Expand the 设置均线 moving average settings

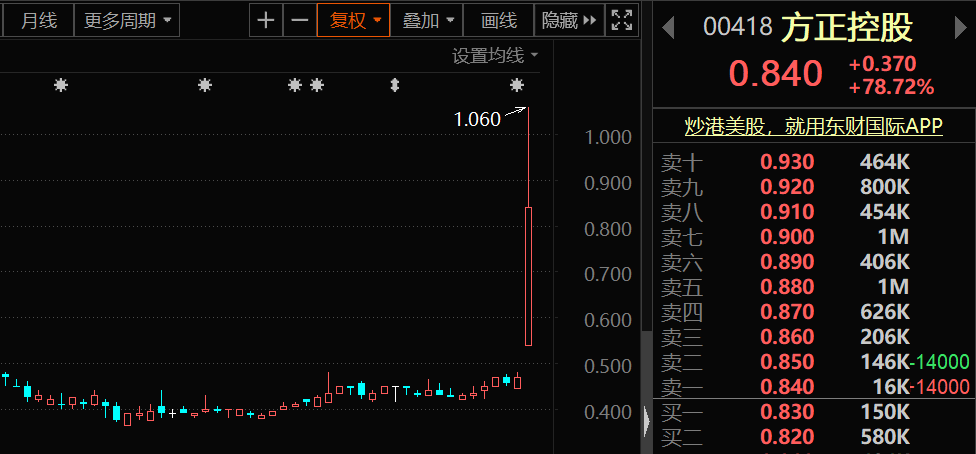click(495, 56)
